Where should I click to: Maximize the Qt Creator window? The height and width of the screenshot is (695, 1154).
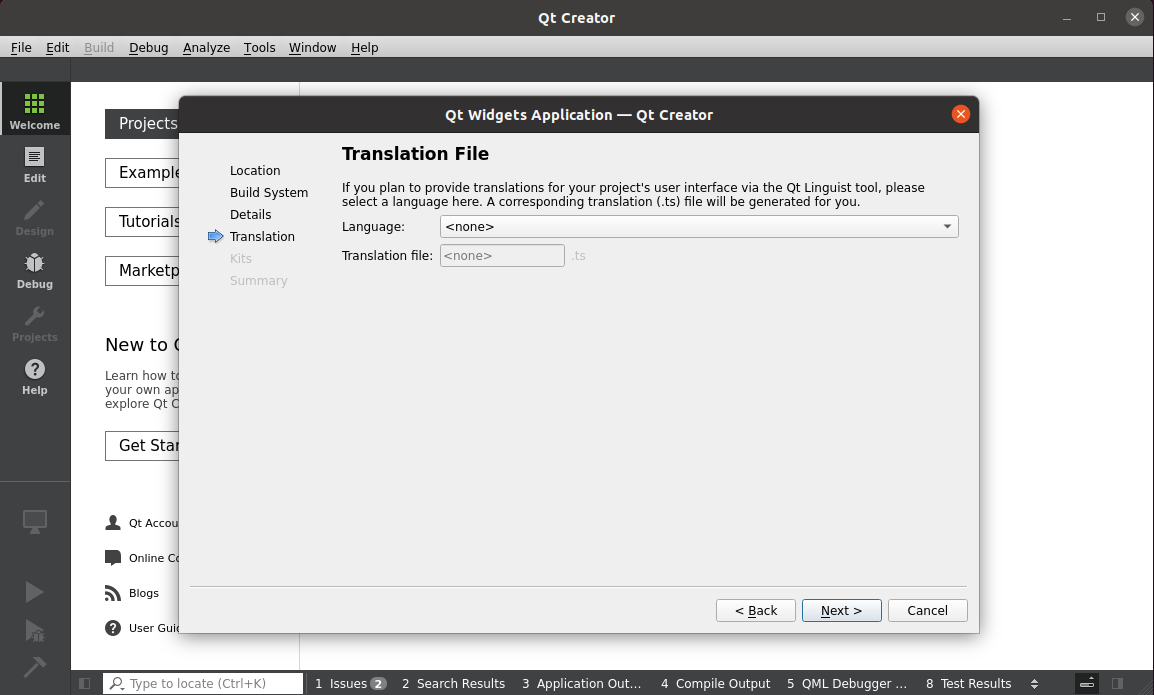tap(1101, 17)
